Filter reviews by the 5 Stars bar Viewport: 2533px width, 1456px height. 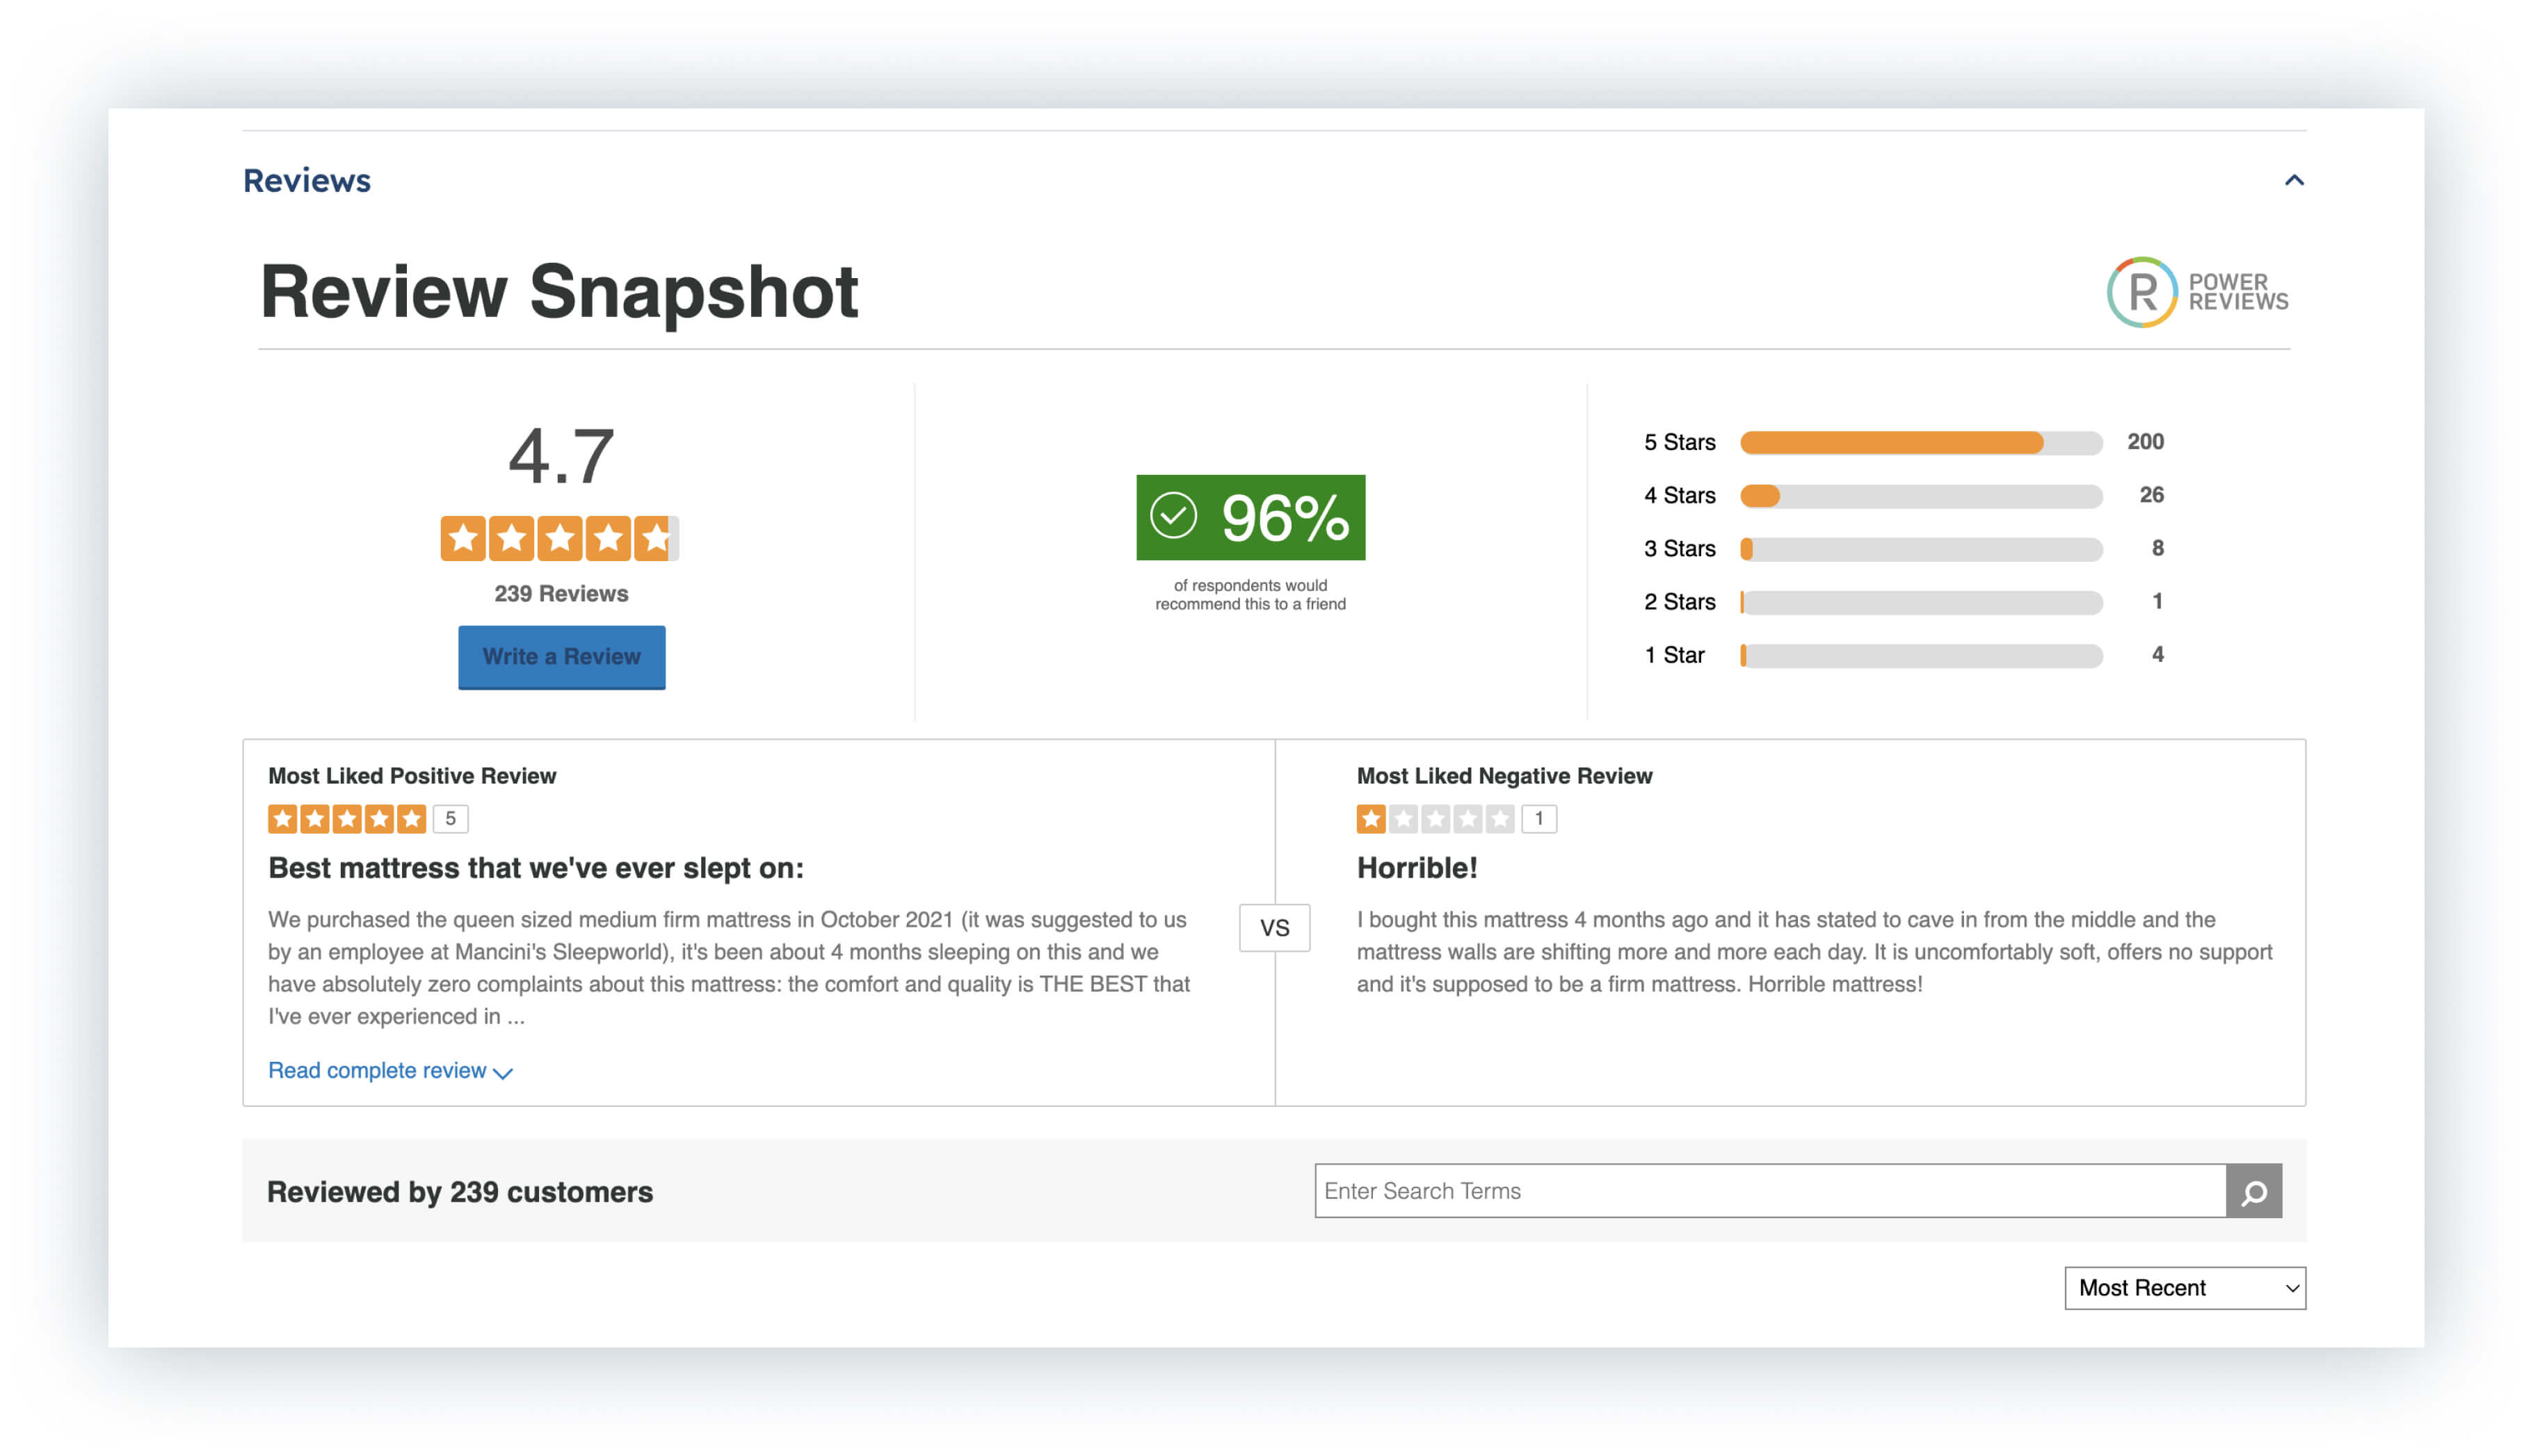pos(1920,443)
